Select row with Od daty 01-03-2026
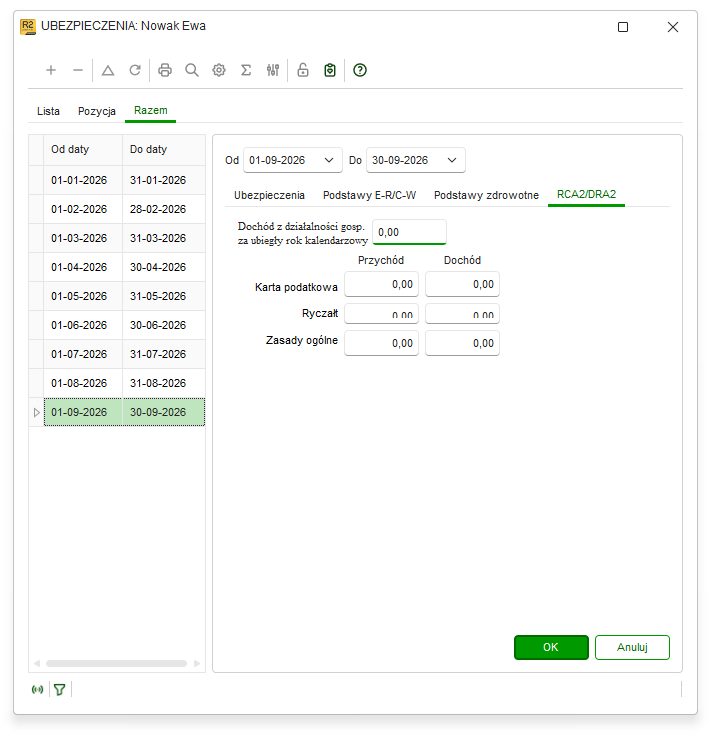This screenshot has height=744, width=713. click(x=83, y=238)
